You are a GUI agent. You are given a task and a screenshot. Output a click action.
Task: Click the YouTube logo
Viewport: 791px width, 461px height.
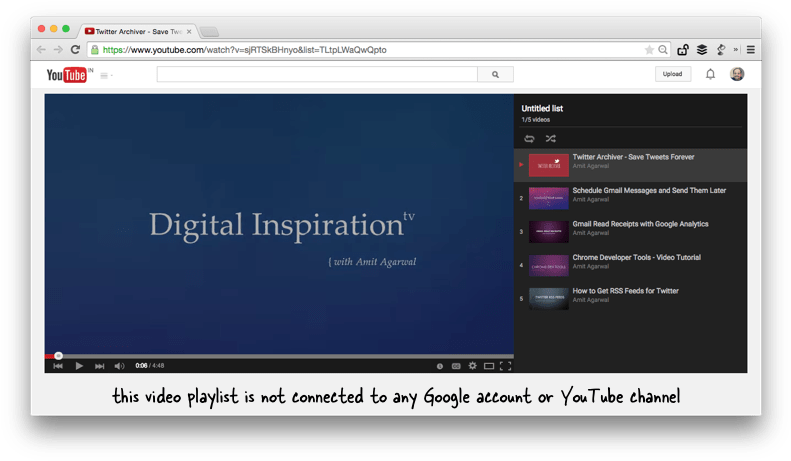point(67,75)
